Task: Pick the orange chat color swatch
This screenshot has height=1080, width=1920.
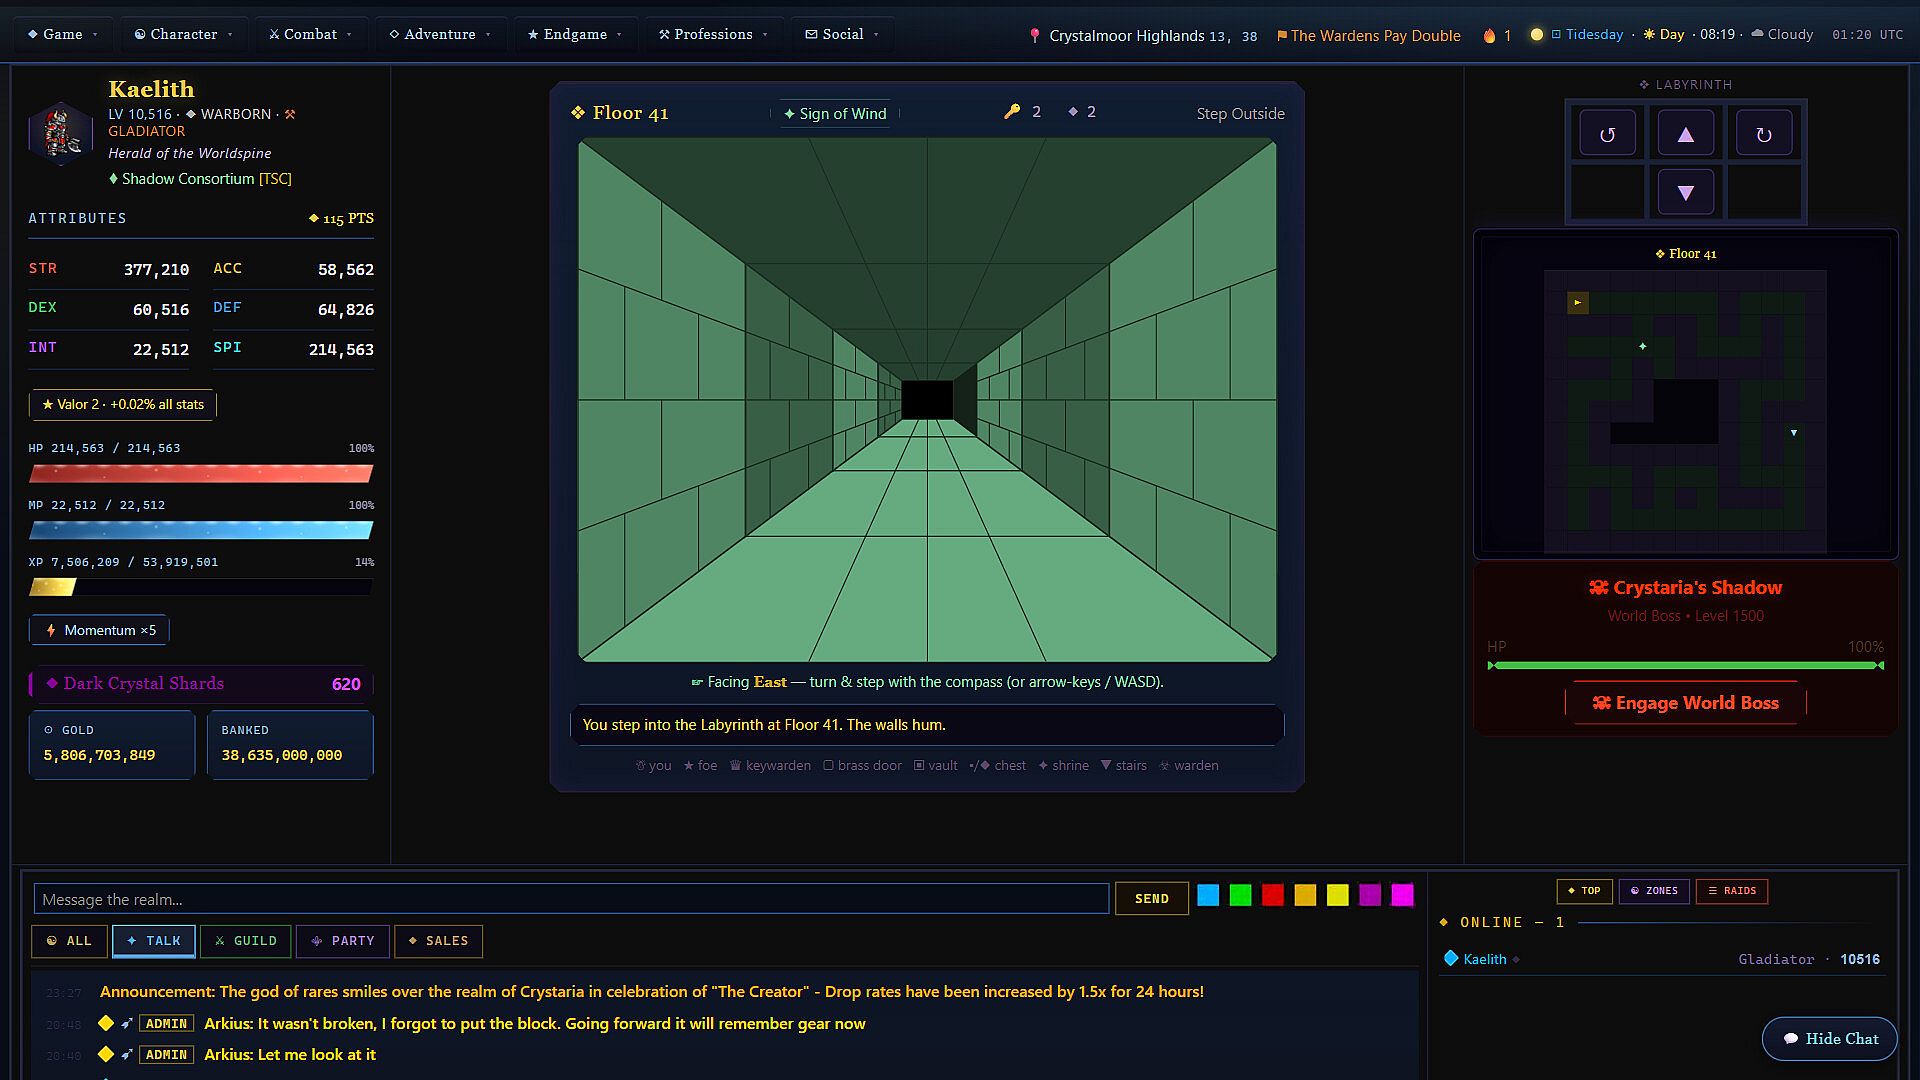Action: click(x=1305, y=895)
